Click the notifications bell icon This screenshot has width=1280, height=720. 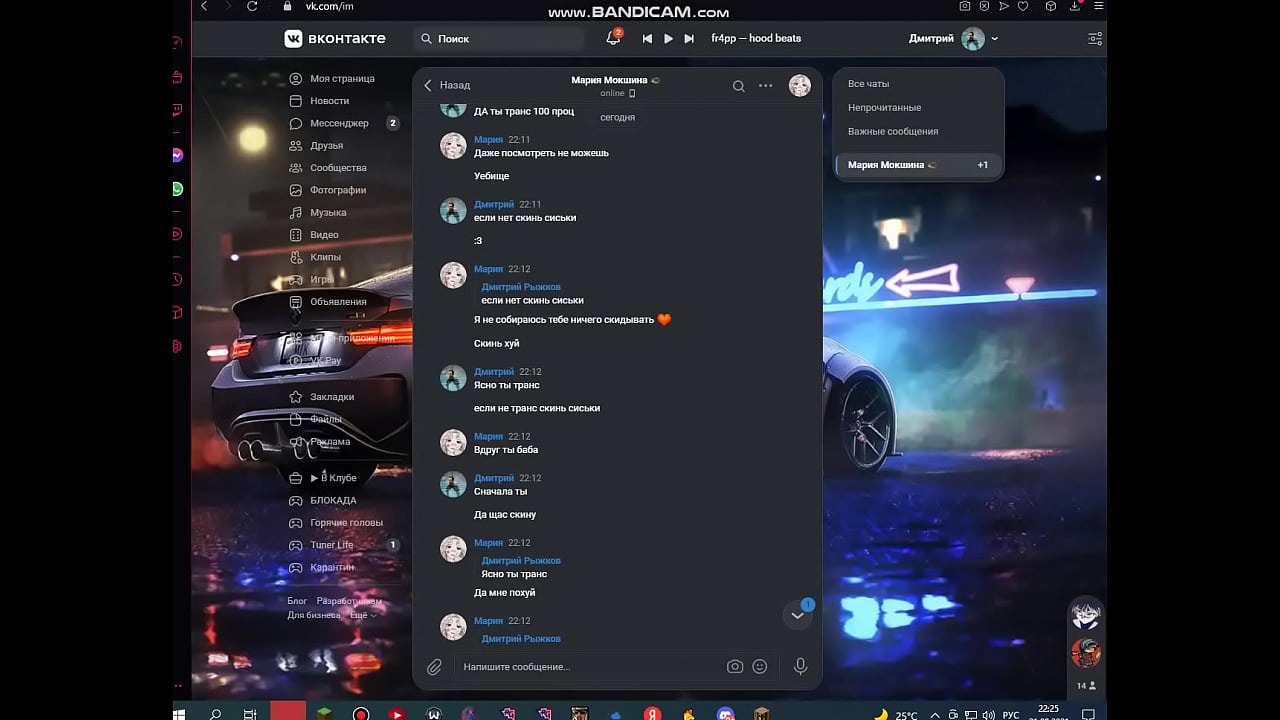coord(613,38)
